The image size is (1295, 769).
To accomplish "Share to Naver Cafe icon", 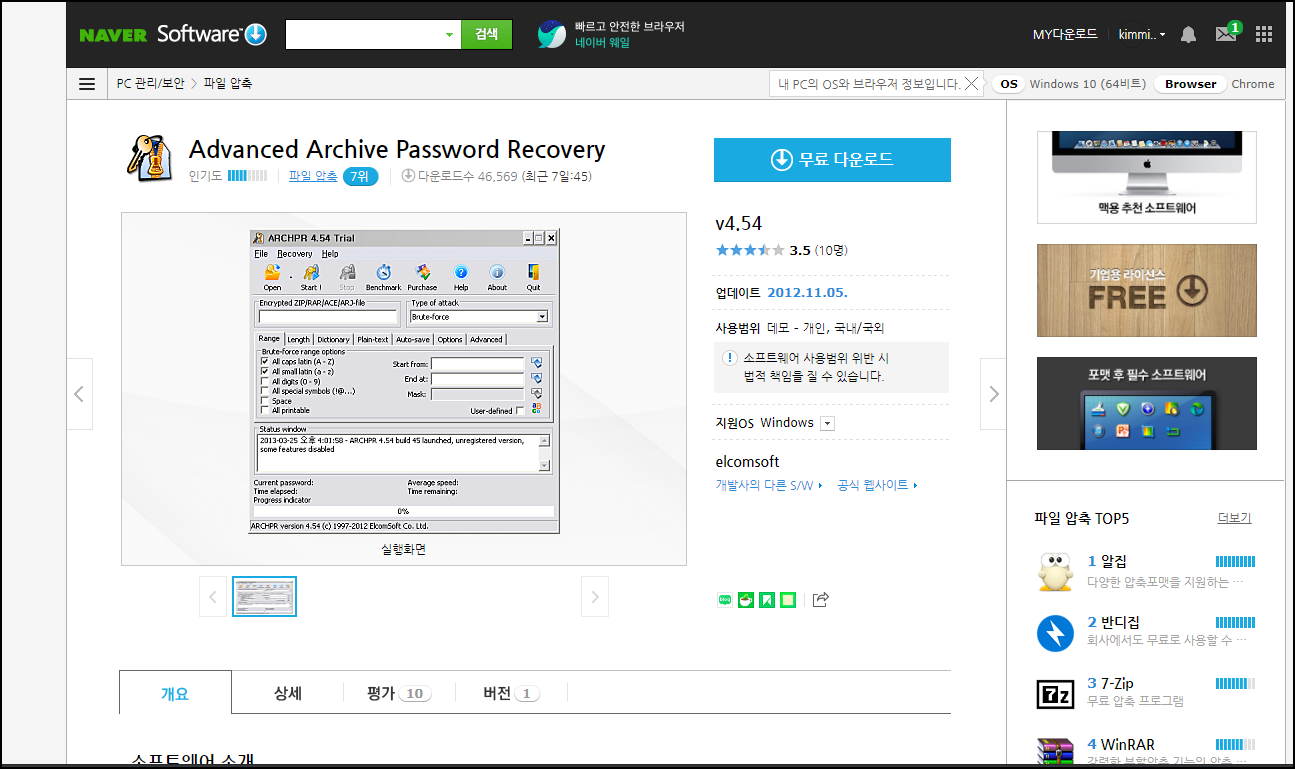I will 746,600.
